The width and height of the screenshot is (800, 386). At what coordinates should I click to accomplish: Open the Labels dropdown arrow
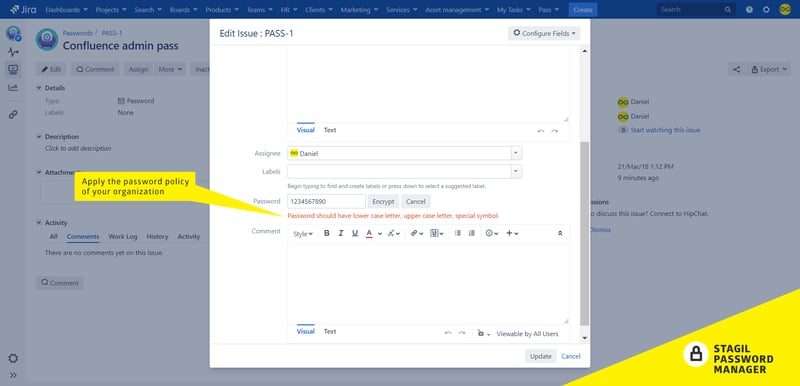(516, 171)
